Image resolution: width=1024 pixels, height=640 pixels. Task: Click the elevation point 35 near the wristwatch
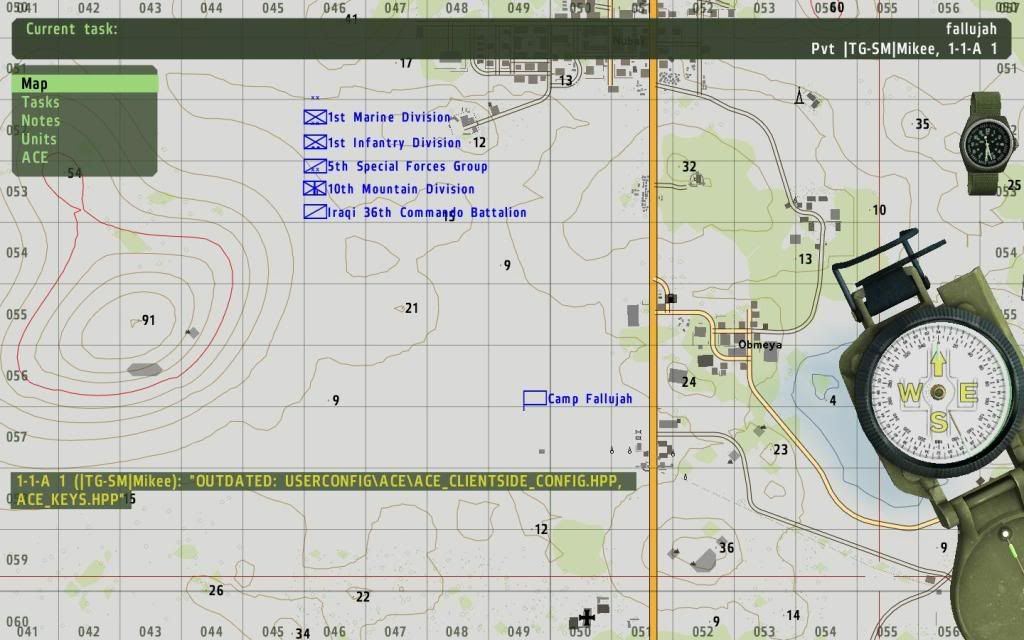coord(921,124)
